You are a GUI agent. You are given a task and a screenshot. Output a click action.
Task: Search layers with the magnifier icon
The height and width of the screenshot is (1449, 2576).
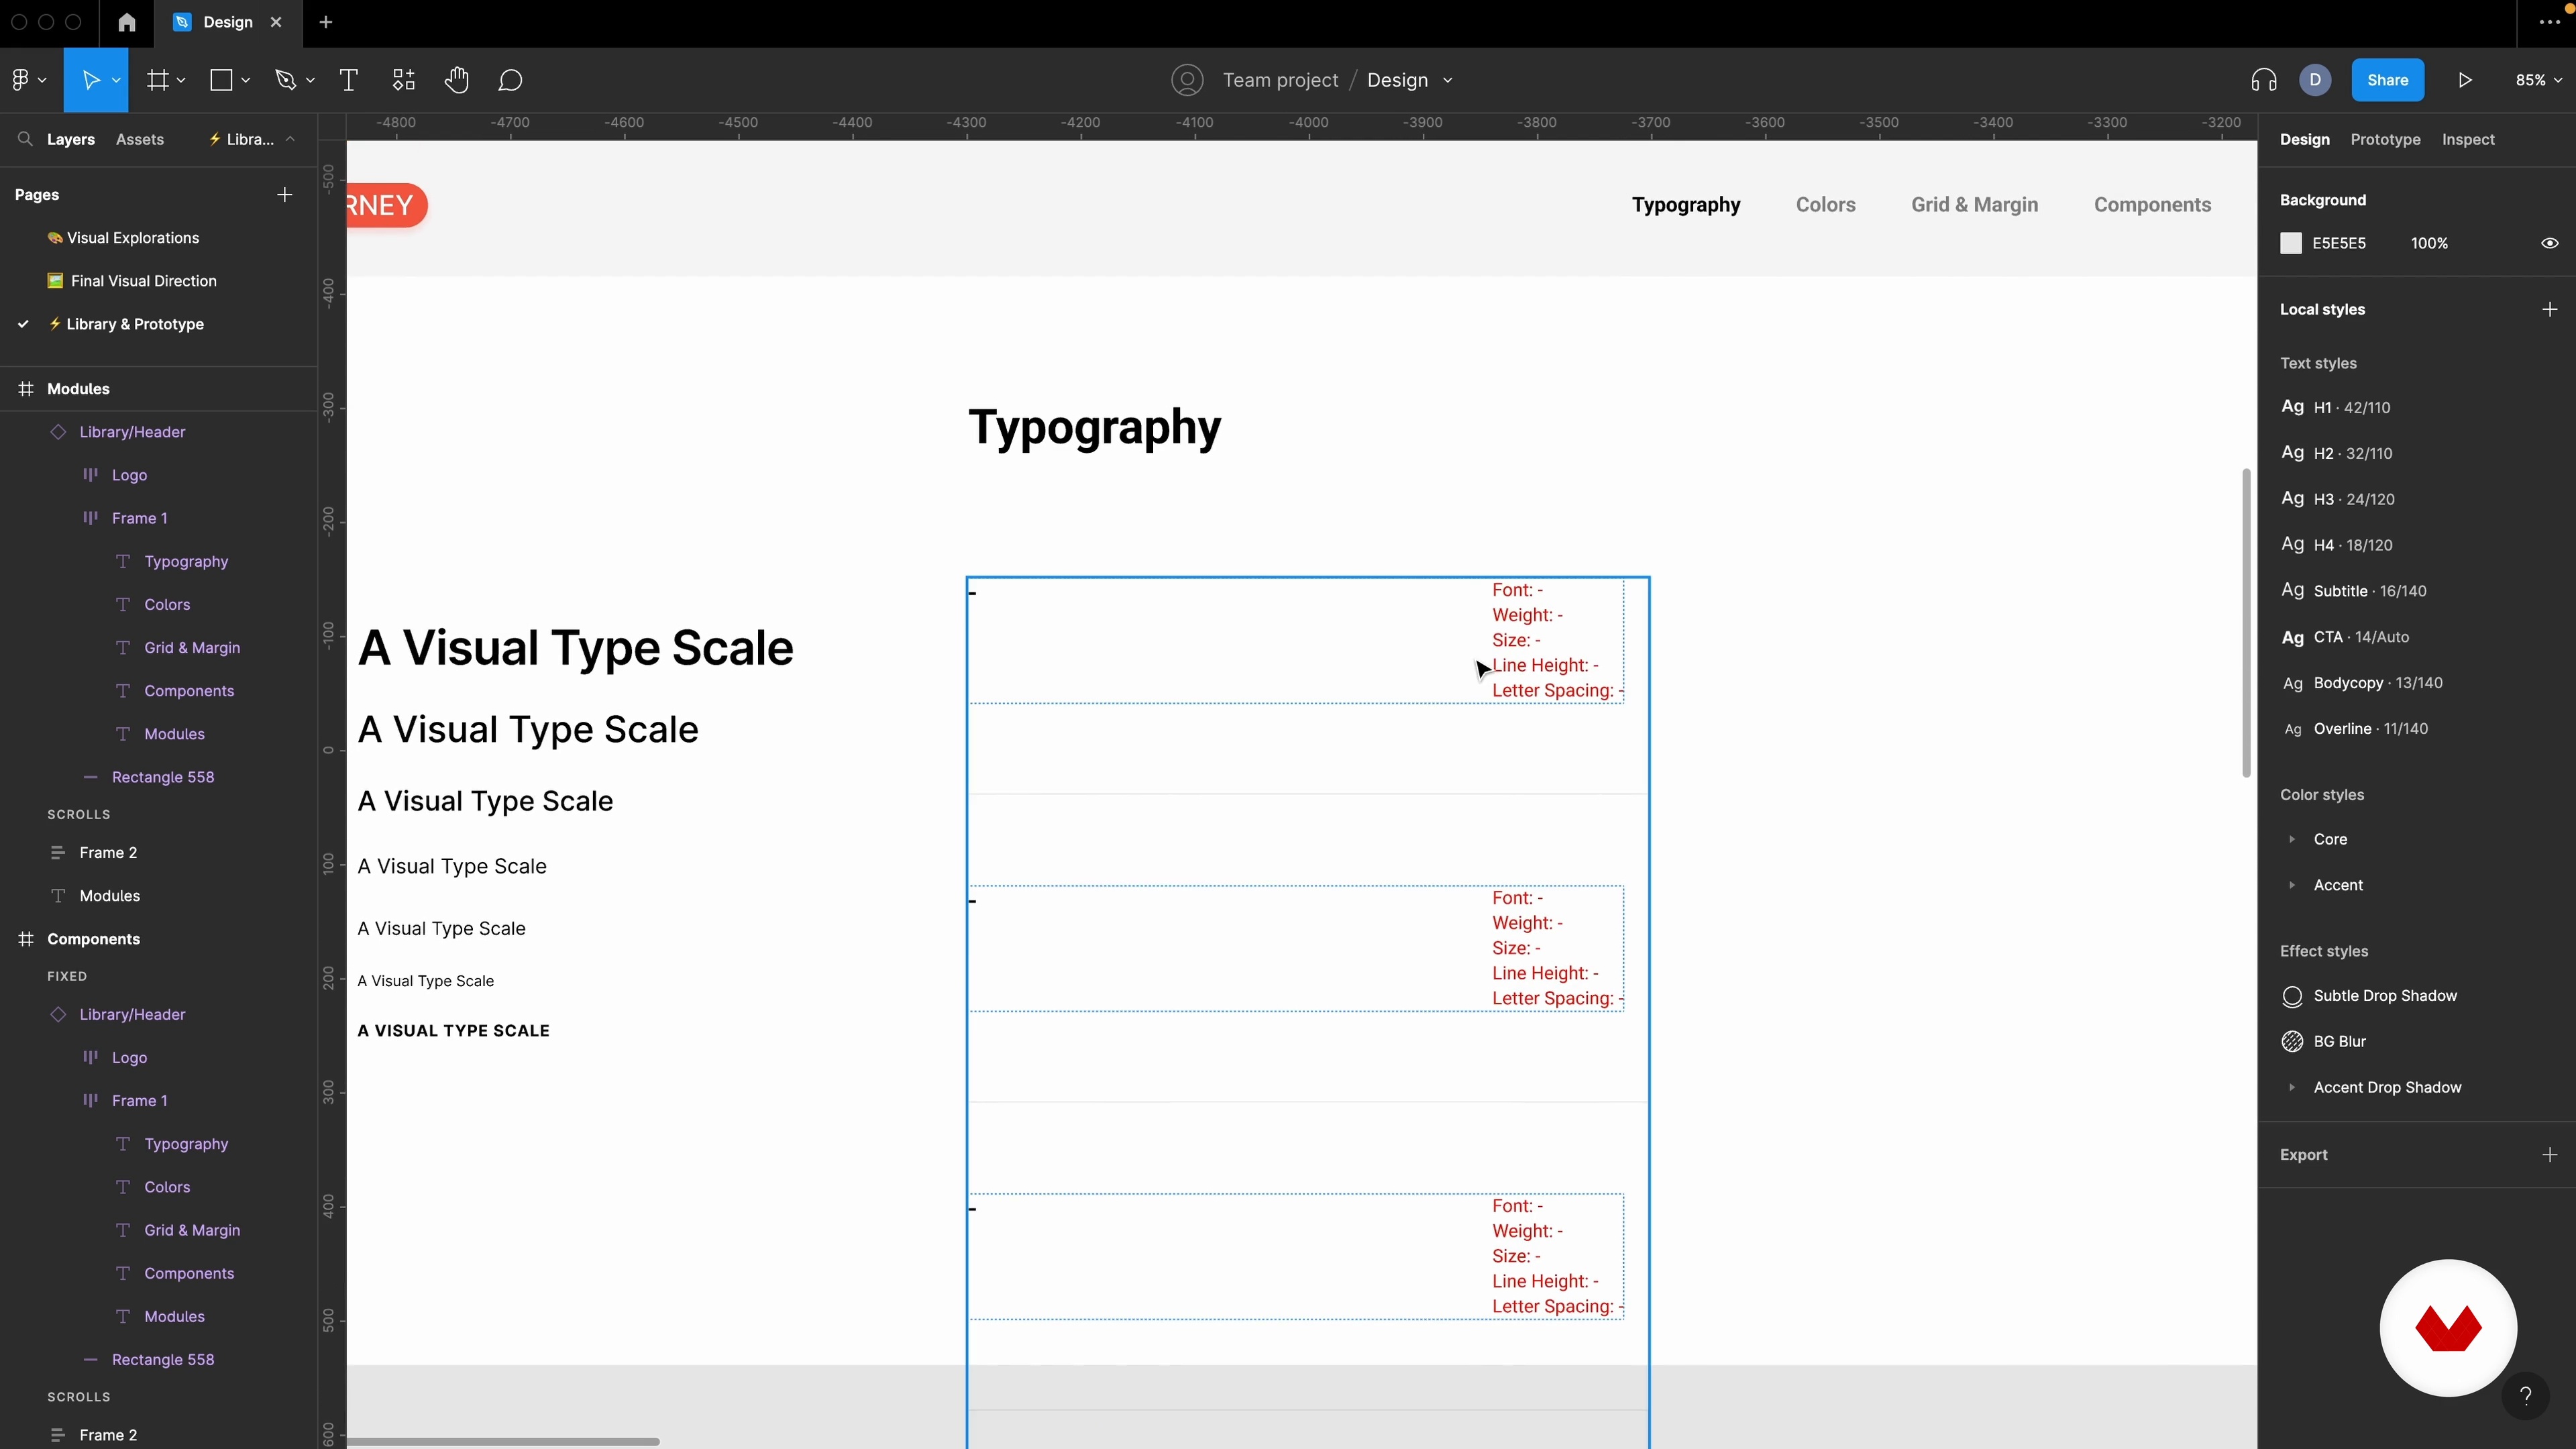point(25,139)
